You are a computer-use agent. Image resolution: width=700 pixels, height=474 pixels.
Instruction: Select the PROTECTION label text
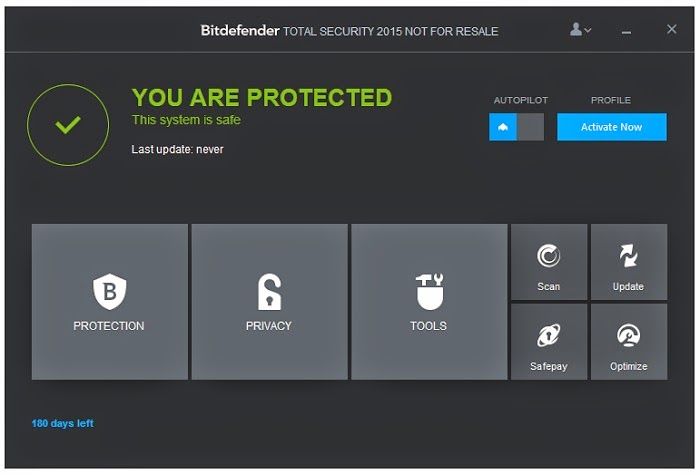click(109, 326)
